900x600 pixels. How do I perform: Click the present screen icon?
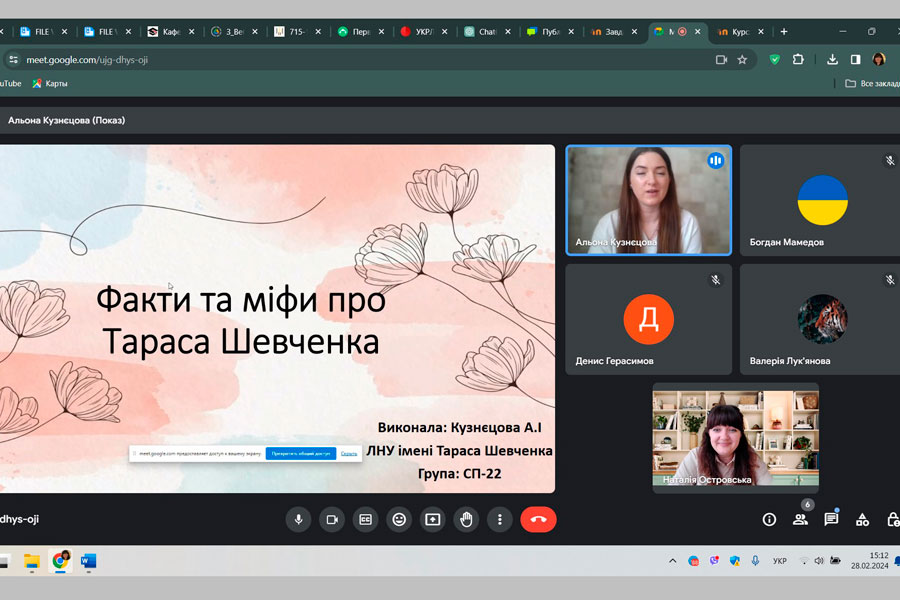point(432,519)
